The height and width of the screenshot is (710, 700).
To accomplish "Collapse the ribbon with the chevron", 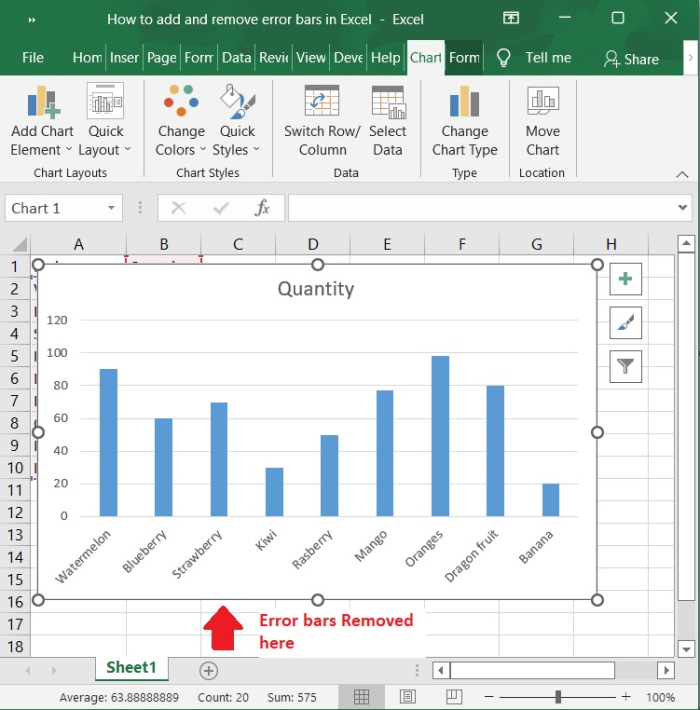I will [x=682, y=174].
